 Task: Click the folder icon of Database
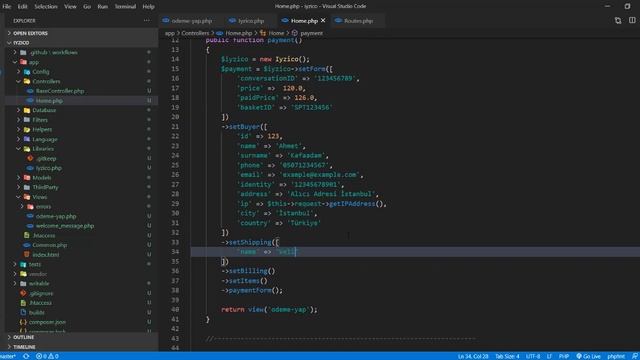coord(27,110)
